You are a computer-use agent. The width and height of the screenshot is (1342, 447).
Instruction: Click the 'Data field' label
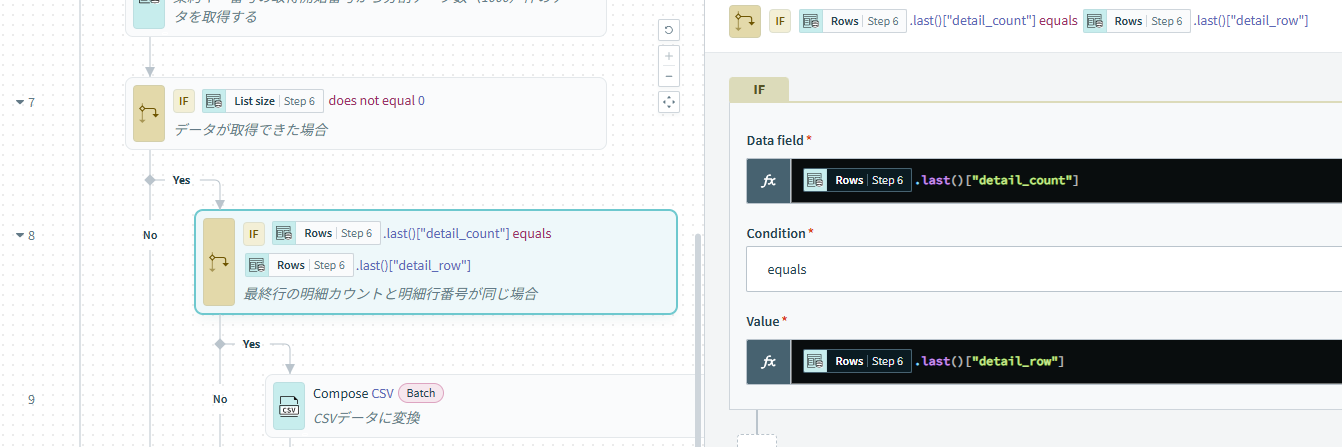coord(776,140)
